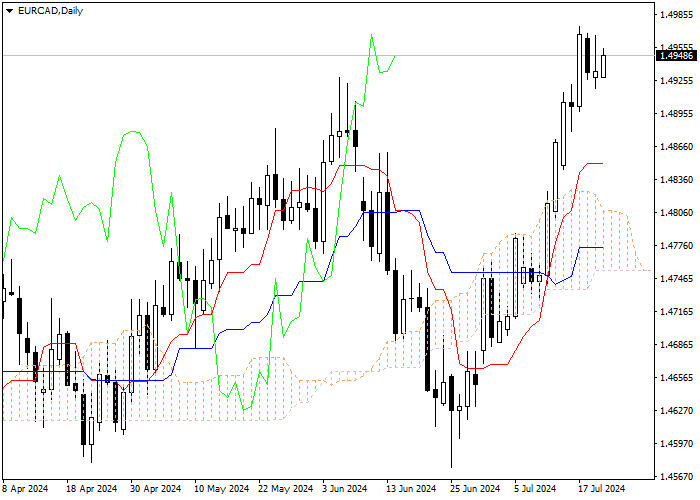Click the 5 Jul 2024 date label
Image resolution: width=700 pixels, height=500 pixels.
tap(535, 489)
